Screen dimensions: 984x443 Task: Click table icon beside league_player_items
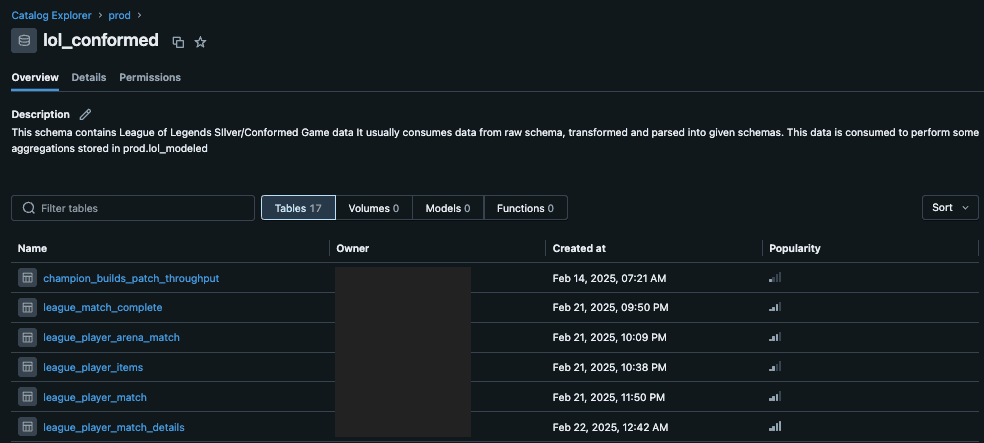click(27, 367)
